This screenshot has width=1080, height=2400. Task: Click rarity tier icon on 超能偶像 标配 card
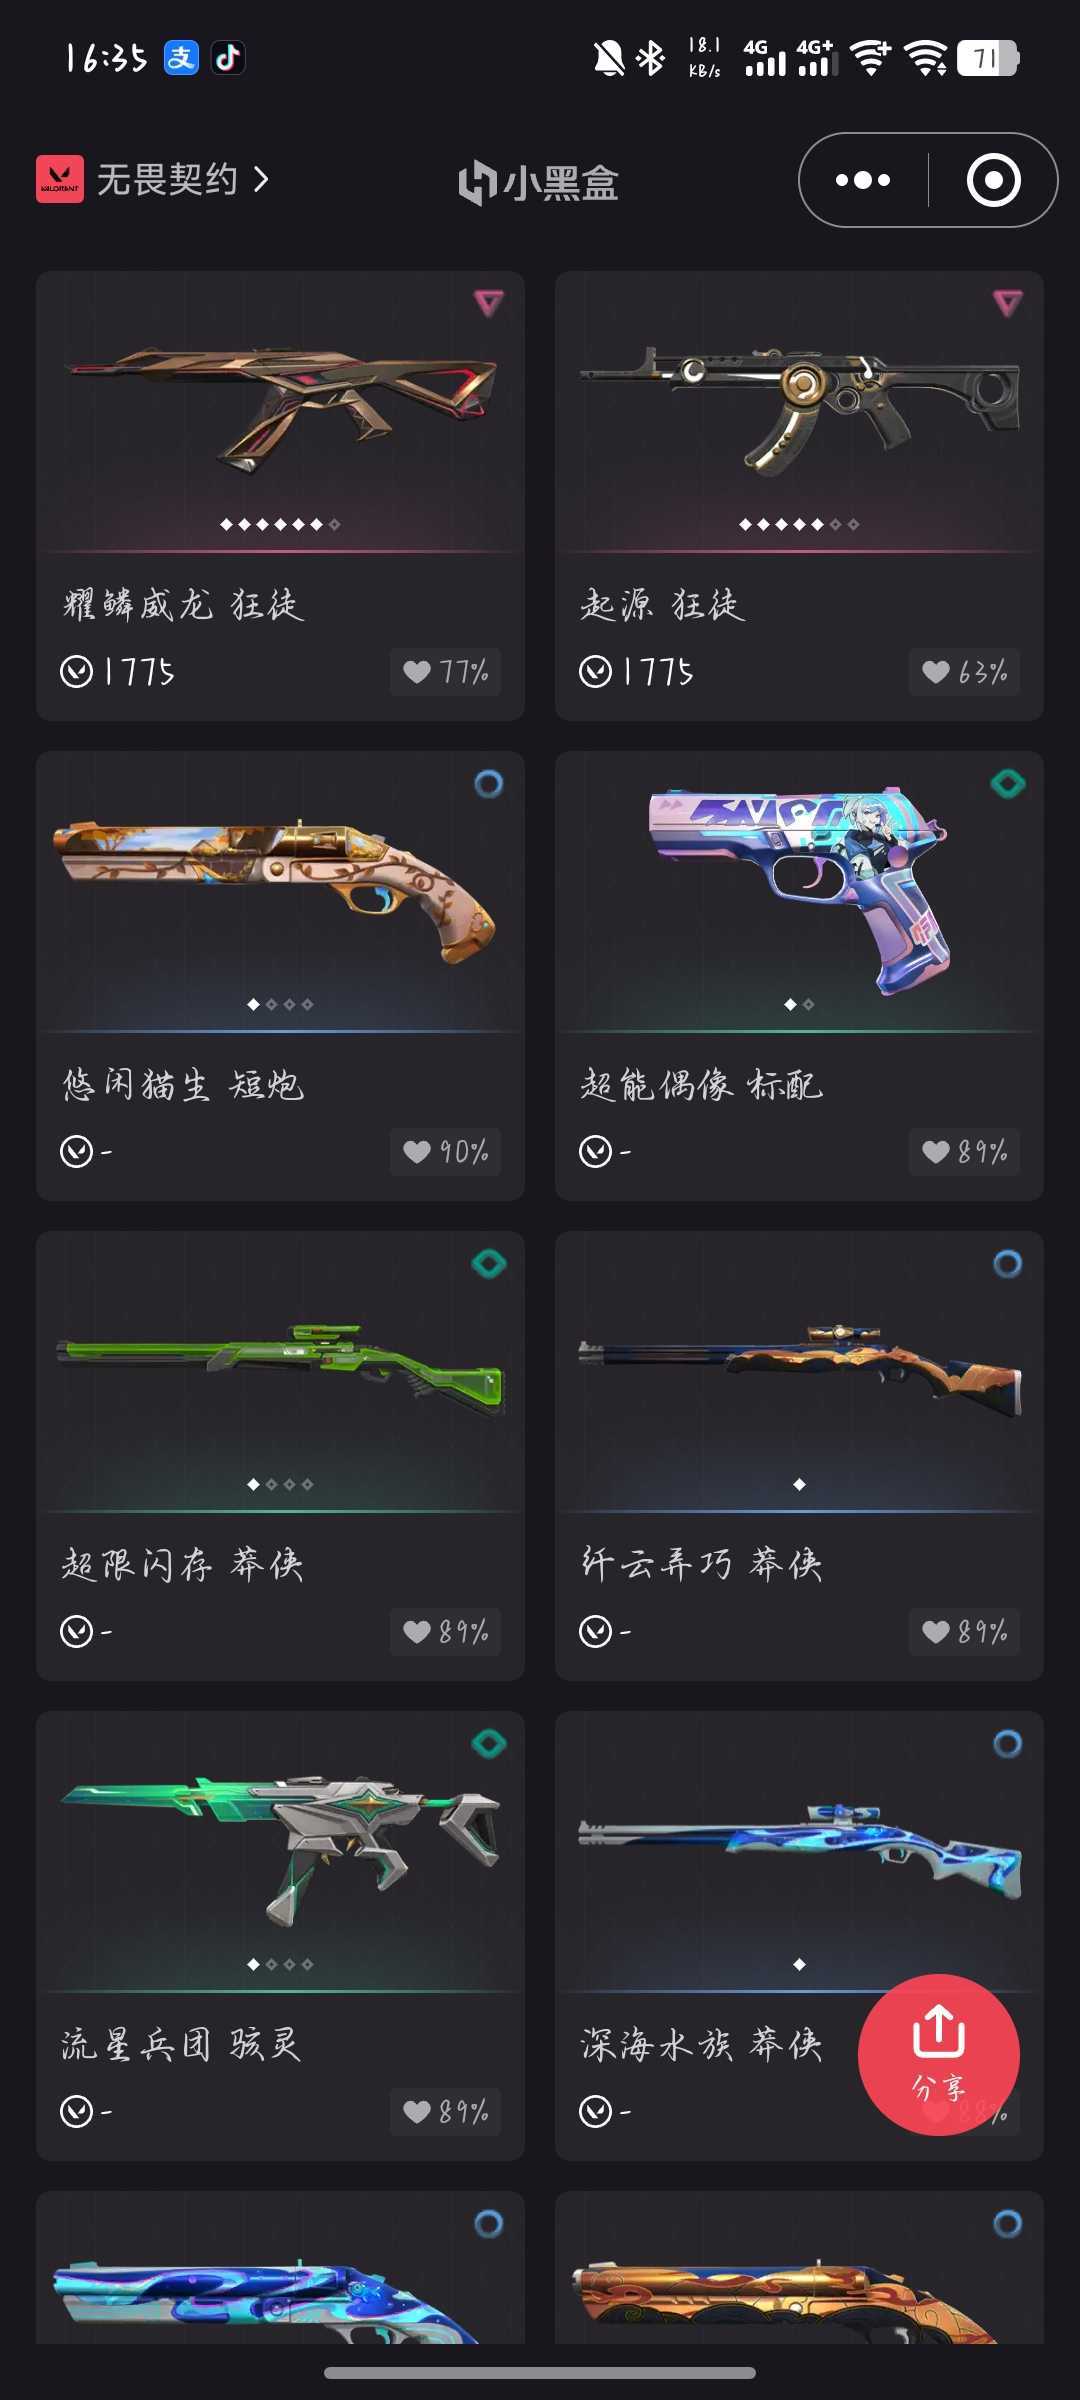1008,784
